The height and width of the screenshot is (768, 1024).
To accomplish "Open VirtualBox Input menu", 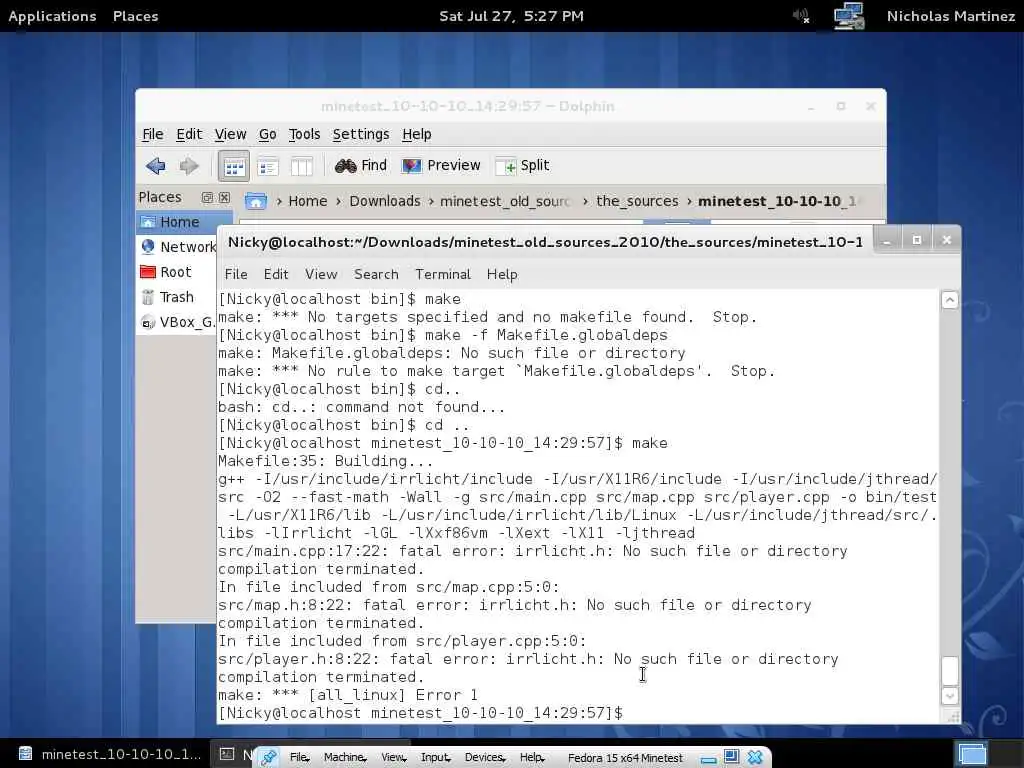I will (x=436, y=758).
